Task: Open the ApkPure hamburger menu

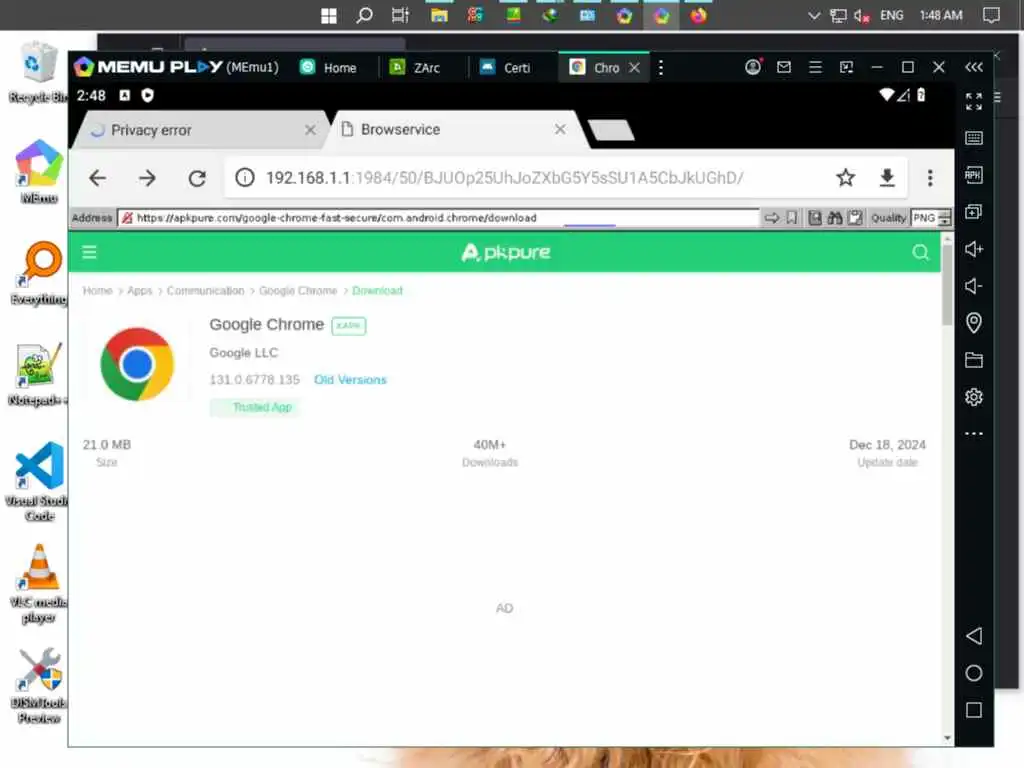Action: click(x=89, y=252)
